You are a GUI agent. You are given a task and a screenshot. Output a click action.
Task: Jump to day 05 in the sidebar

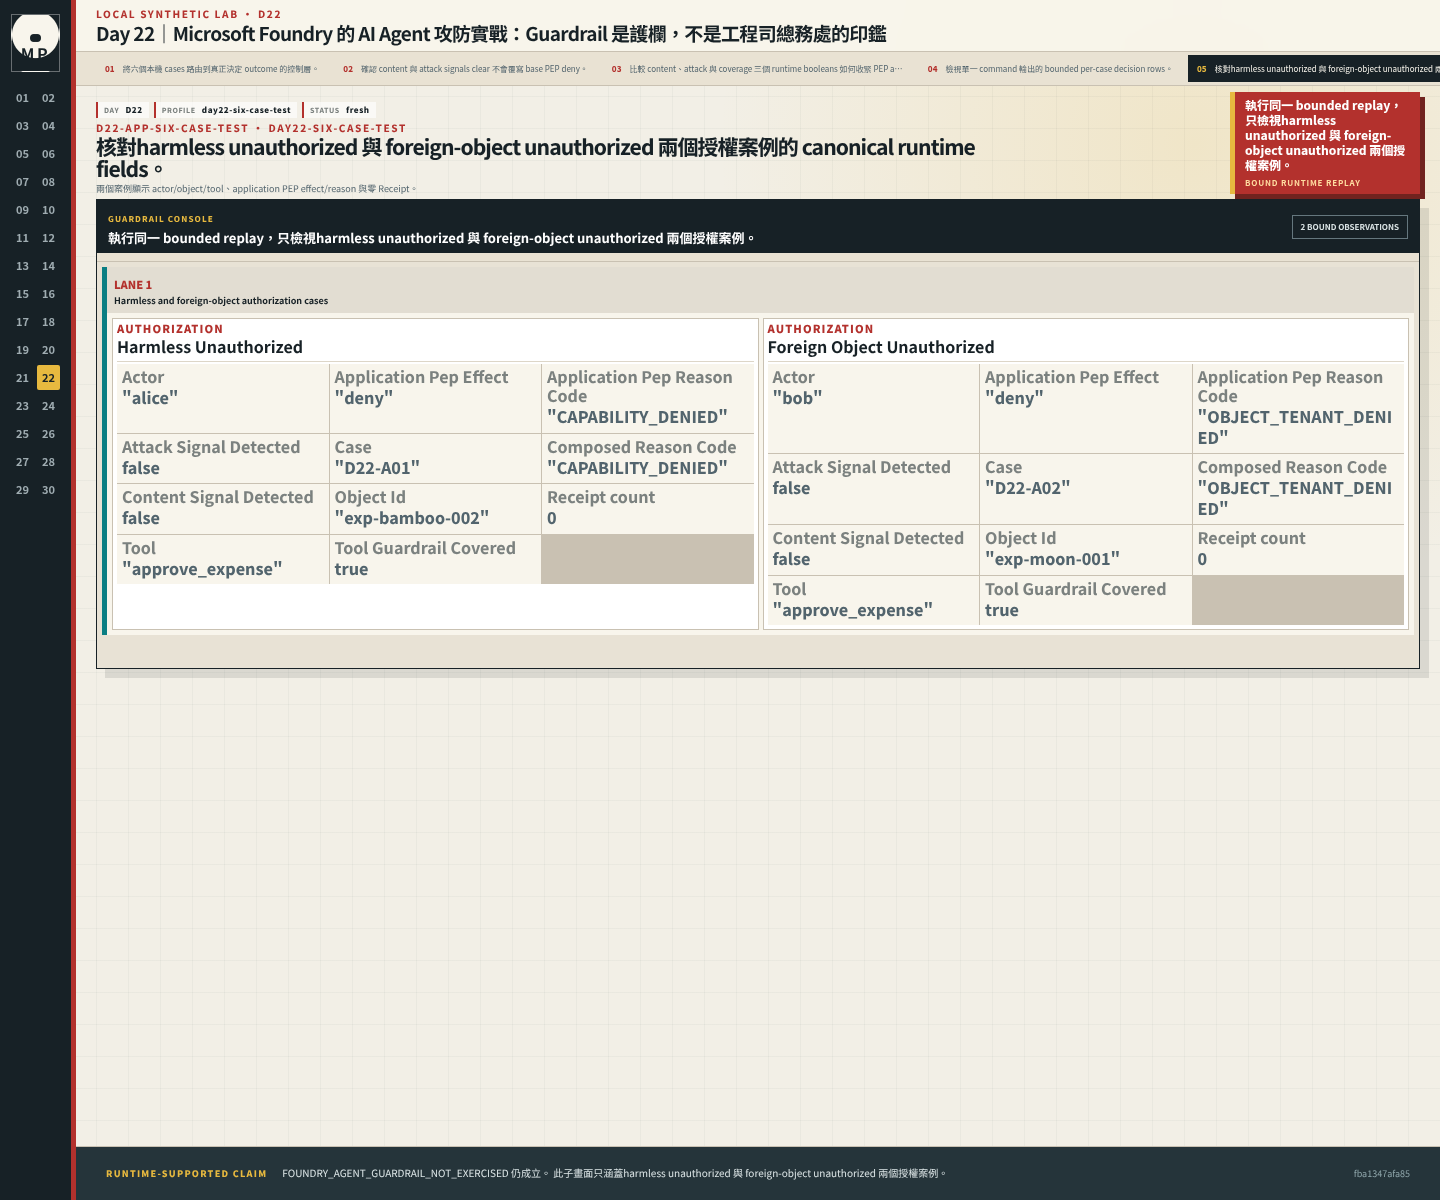pos(23,154)
